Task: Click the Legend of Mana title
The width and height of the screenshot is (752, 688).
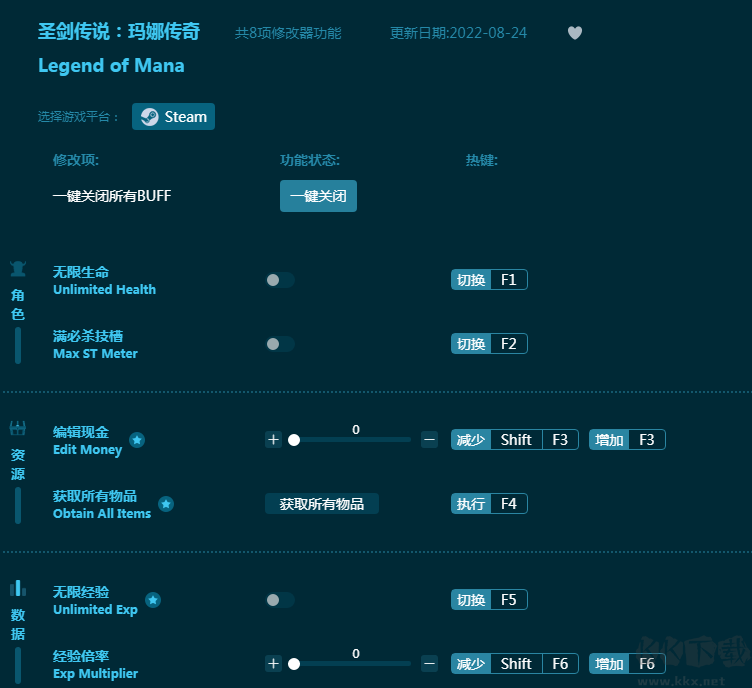Action: 111,66
